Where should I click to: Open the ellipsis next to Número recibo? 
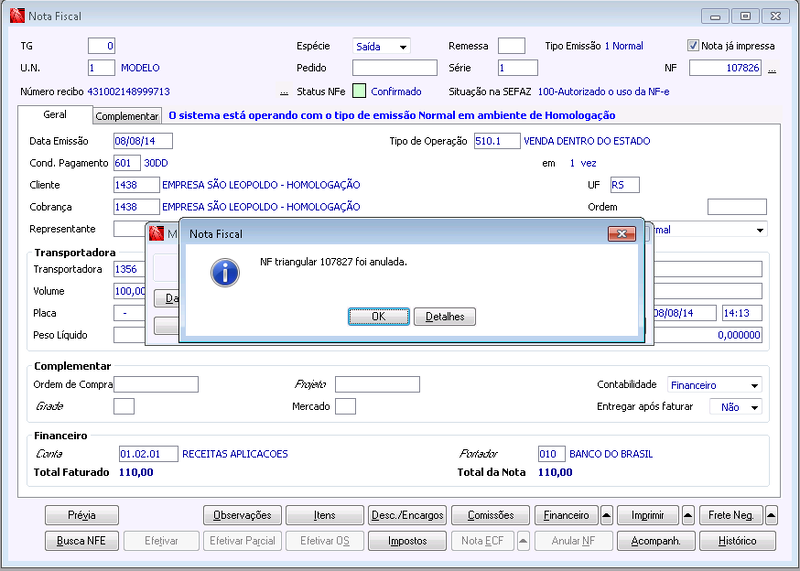[x=284, y=92]
